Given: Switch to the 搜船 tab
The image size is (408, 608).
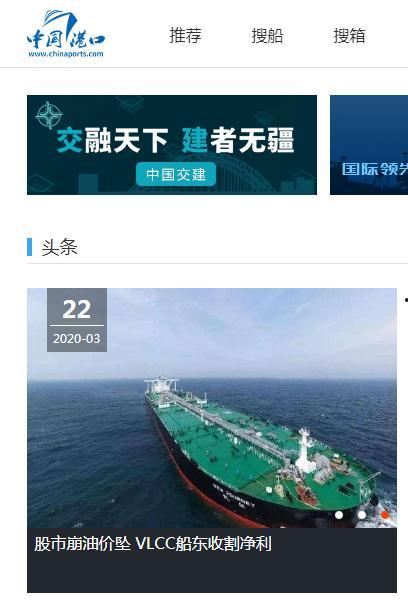Looking at the screenshot, I should click(x=268, y=36).
